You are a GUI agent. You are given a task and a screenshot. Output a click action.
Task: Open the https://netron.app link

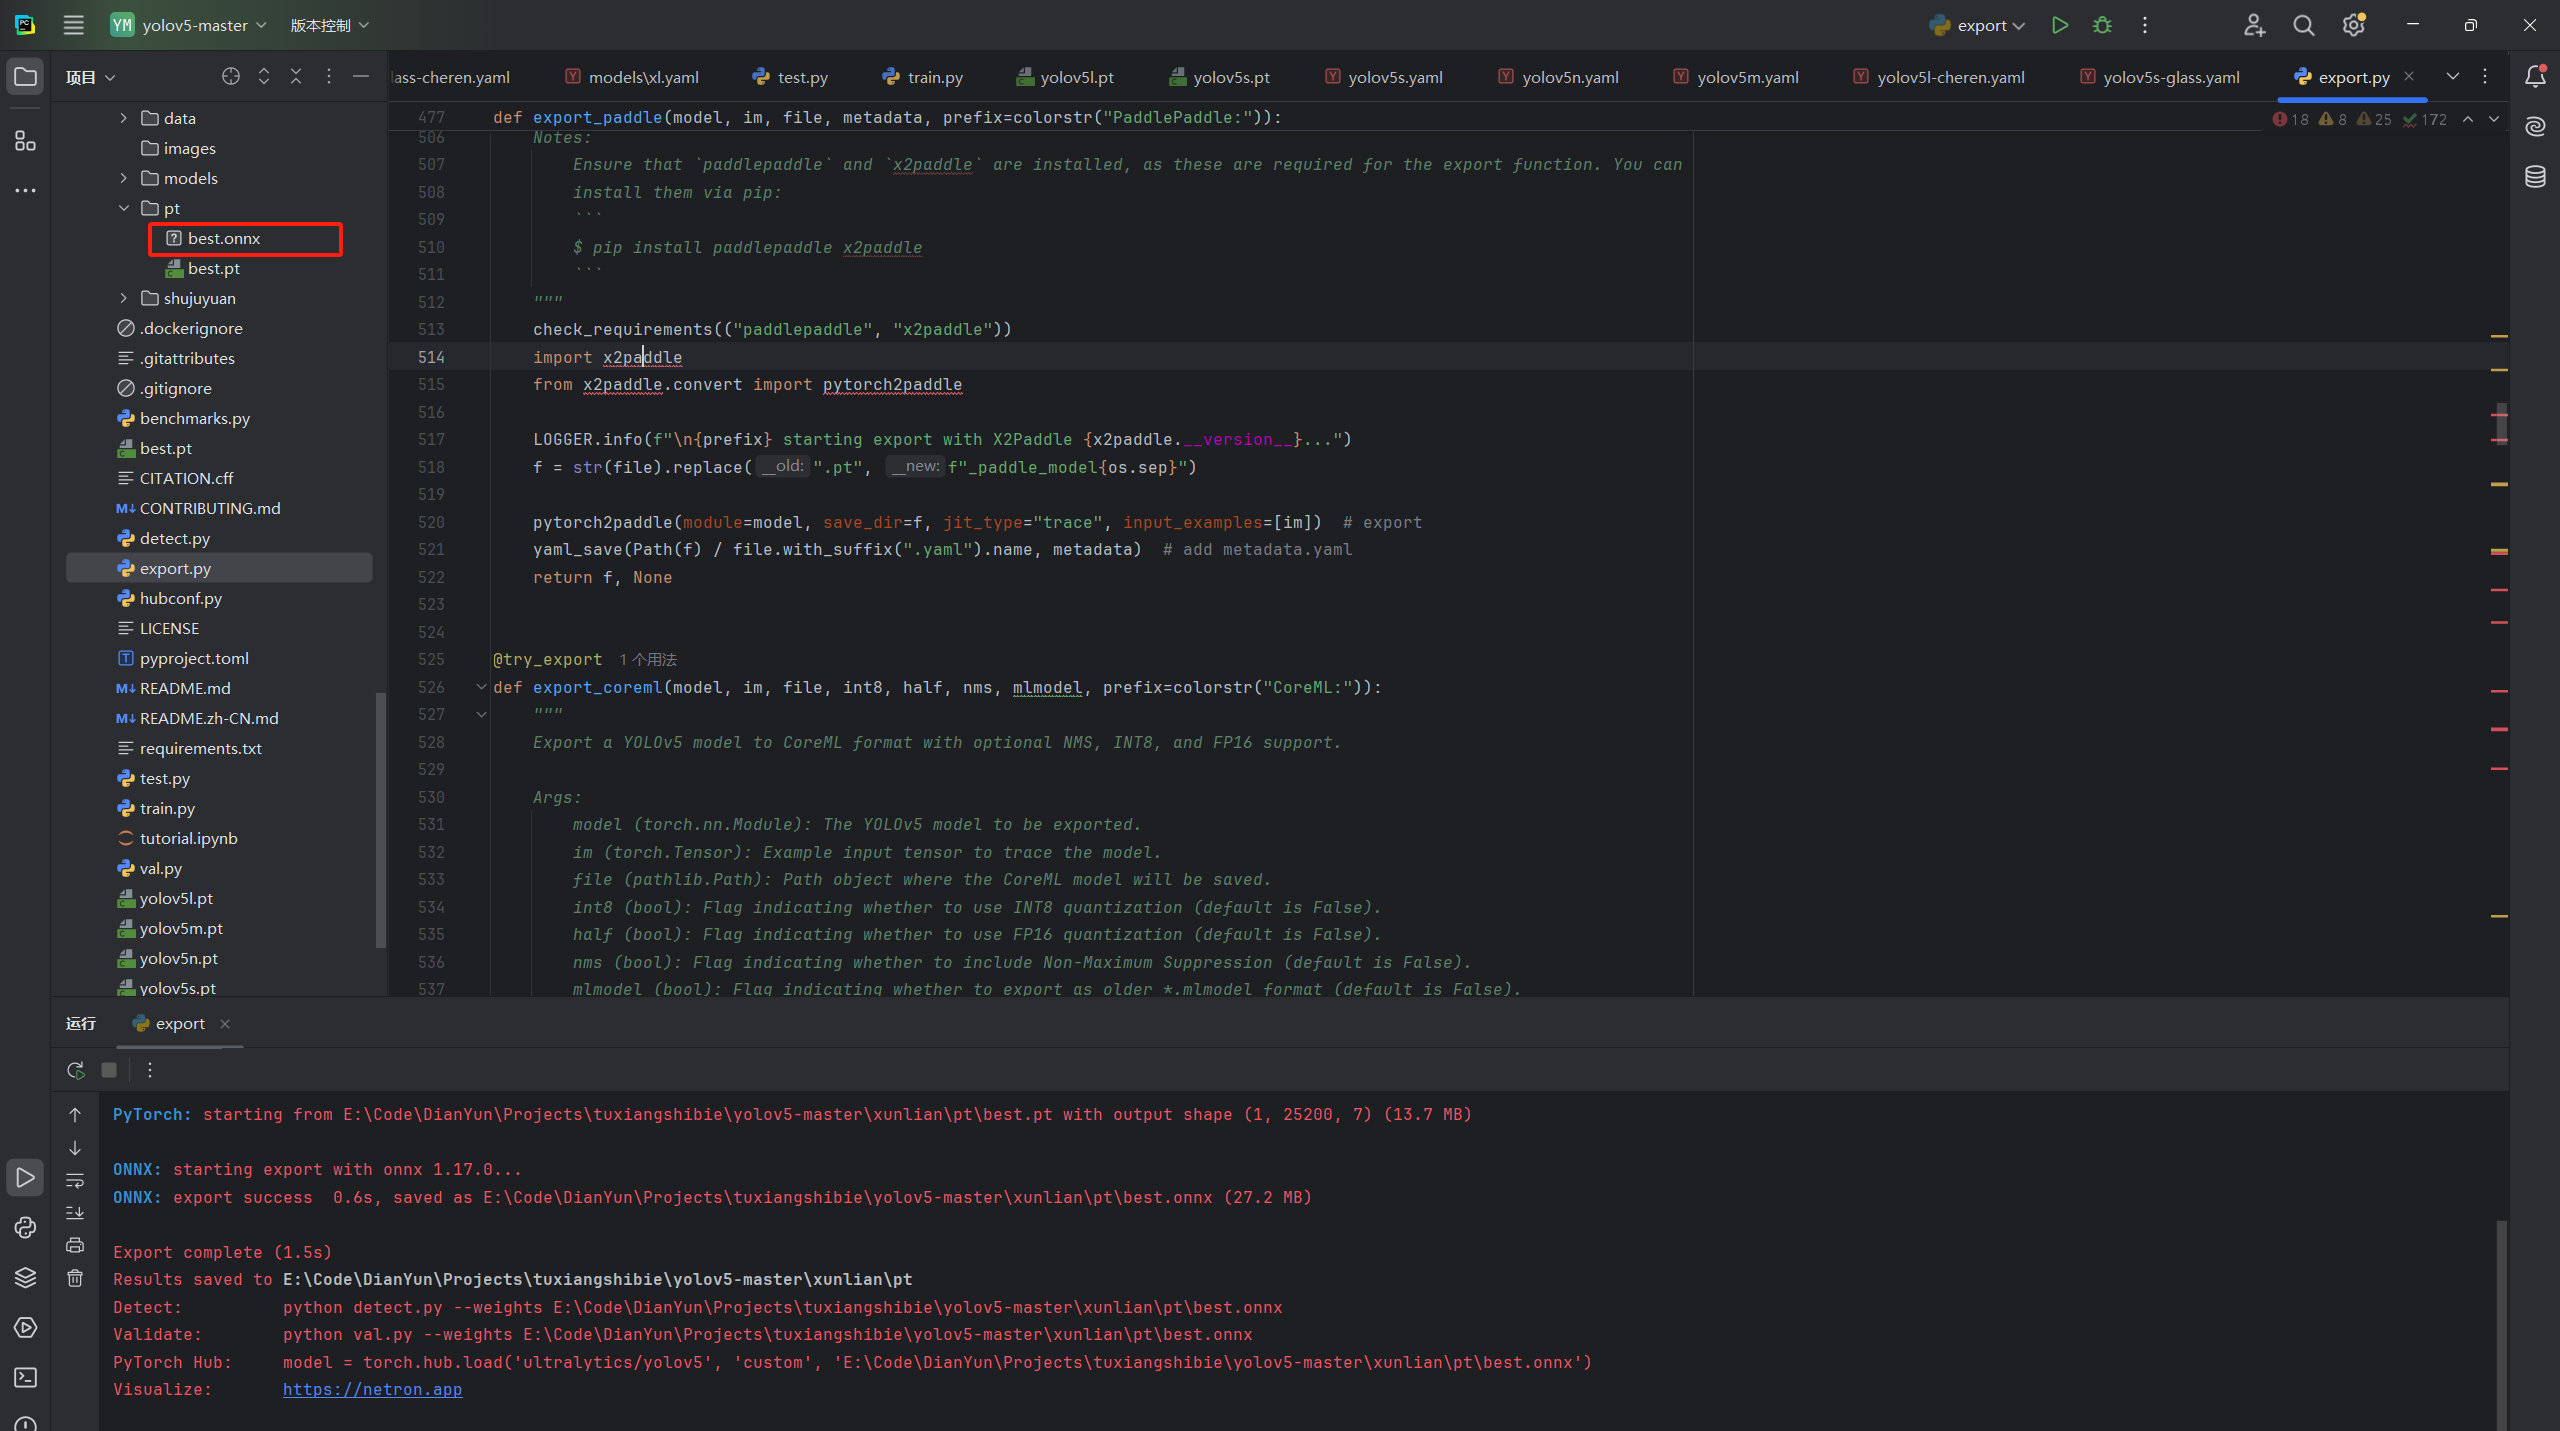(372, 1389)
